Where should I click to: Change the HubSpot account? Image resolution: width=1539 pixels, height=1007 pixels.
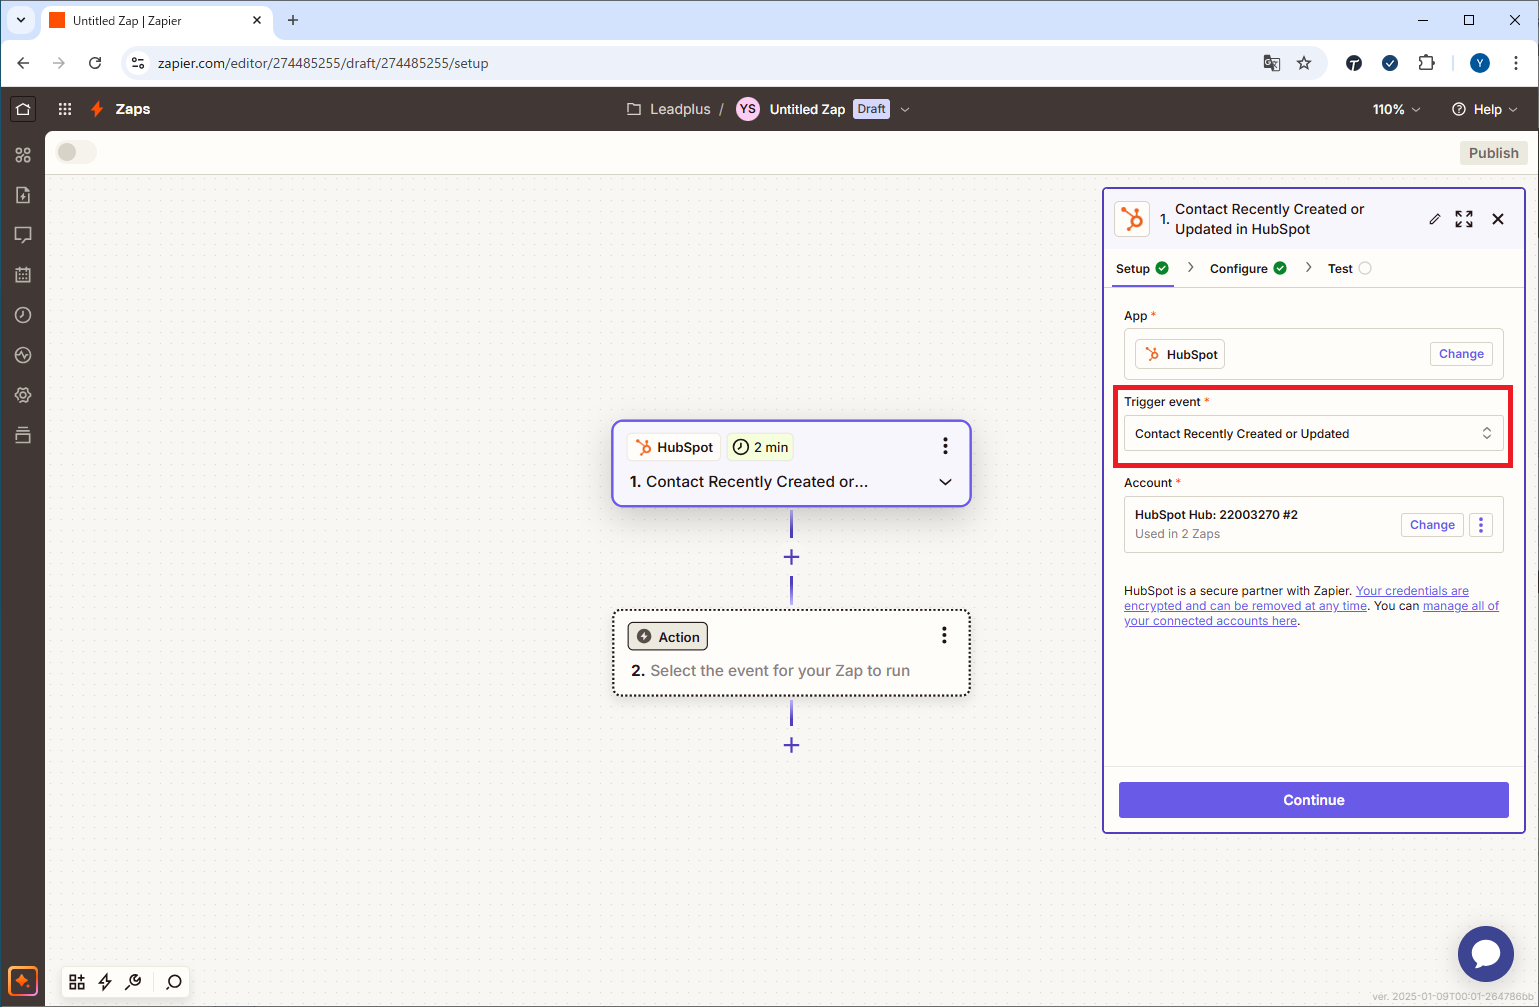[x=1432, y=525]
